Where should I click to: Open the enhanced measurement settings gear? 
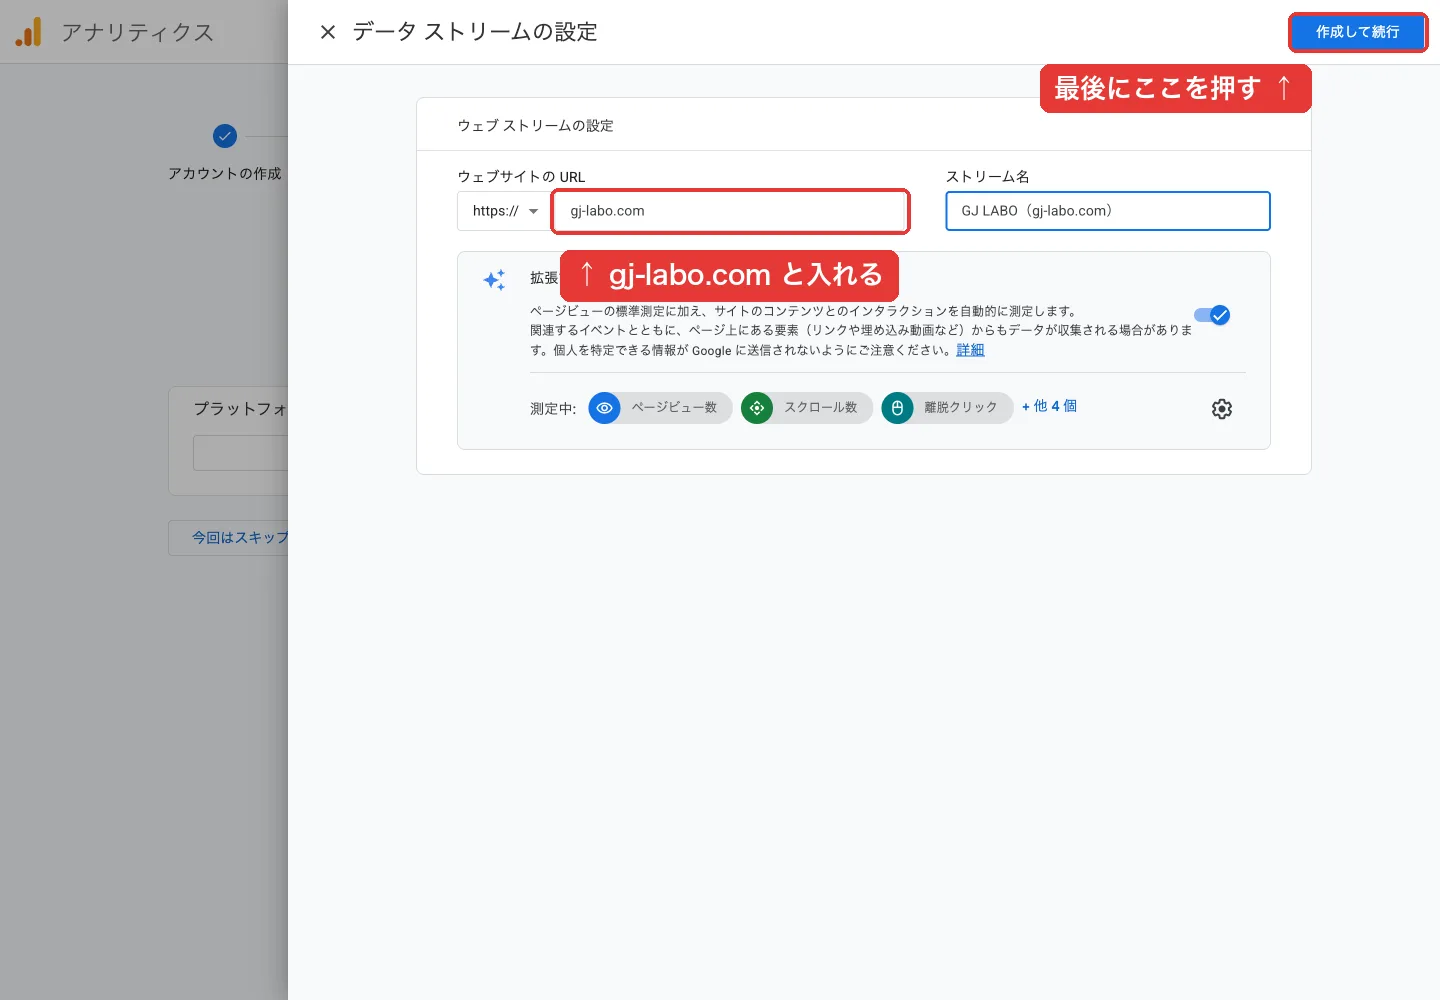click(1221, 409)
